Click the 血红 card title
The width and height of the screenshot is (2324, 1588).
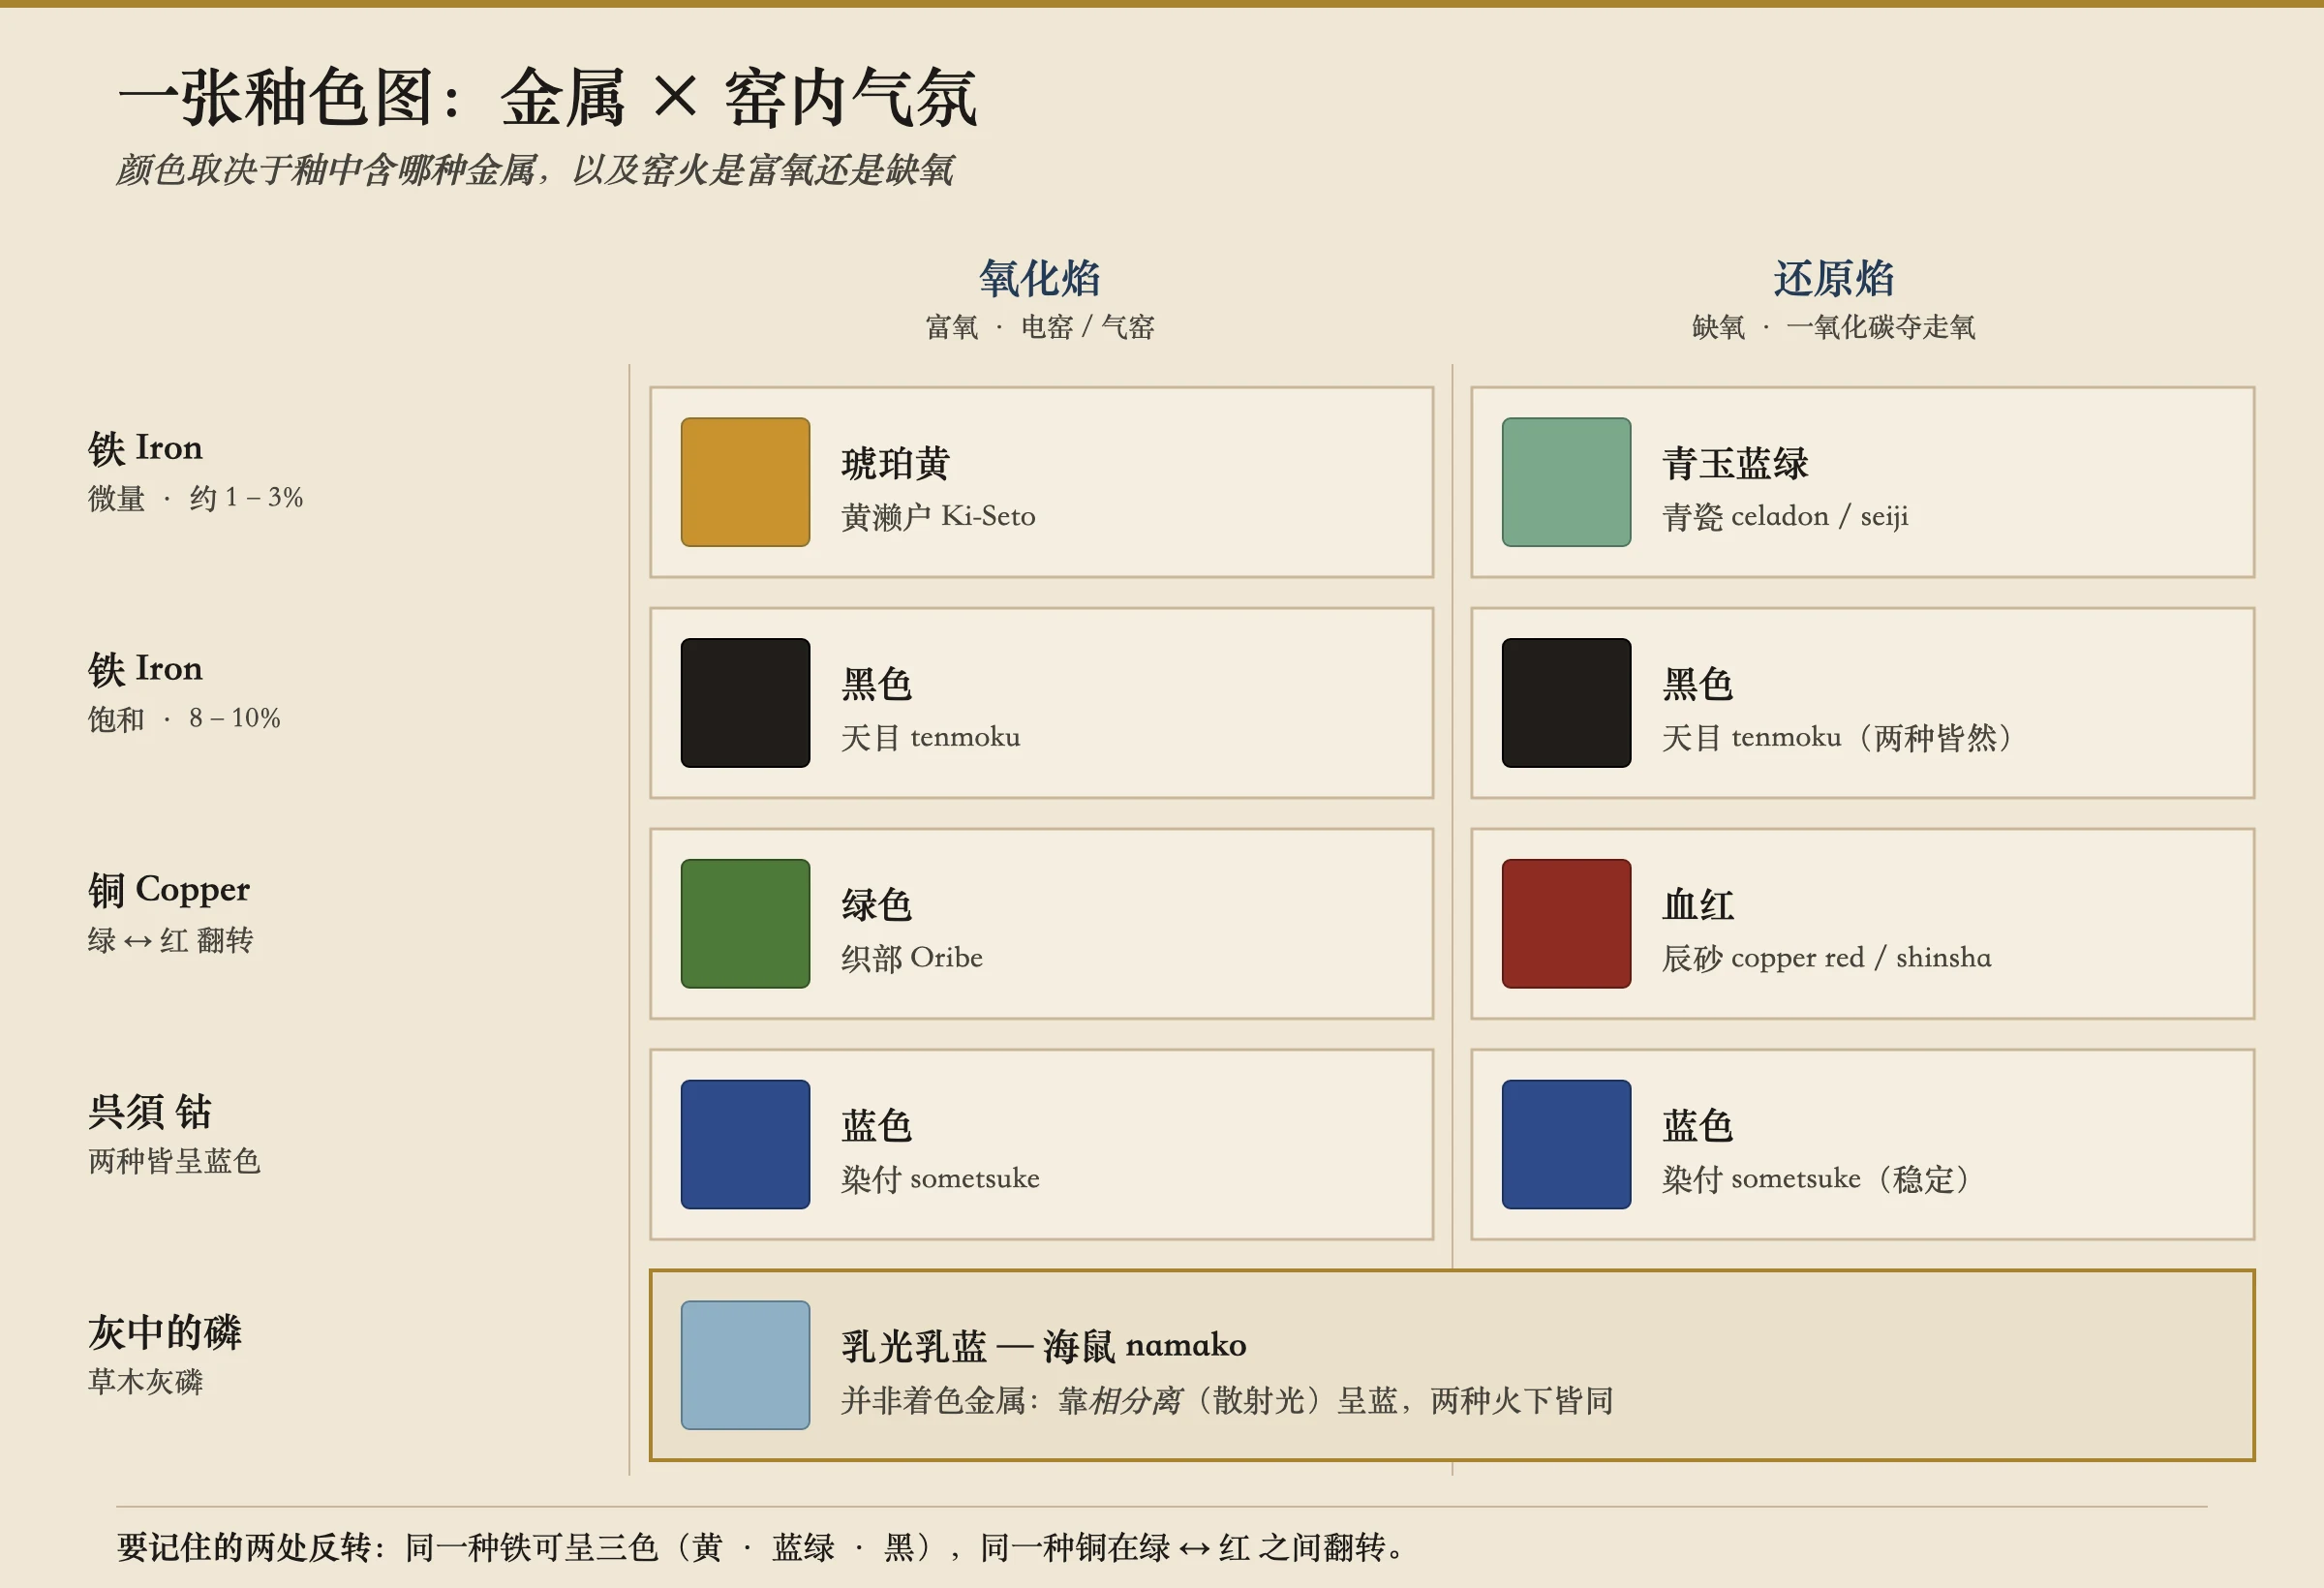(1698, 906)
